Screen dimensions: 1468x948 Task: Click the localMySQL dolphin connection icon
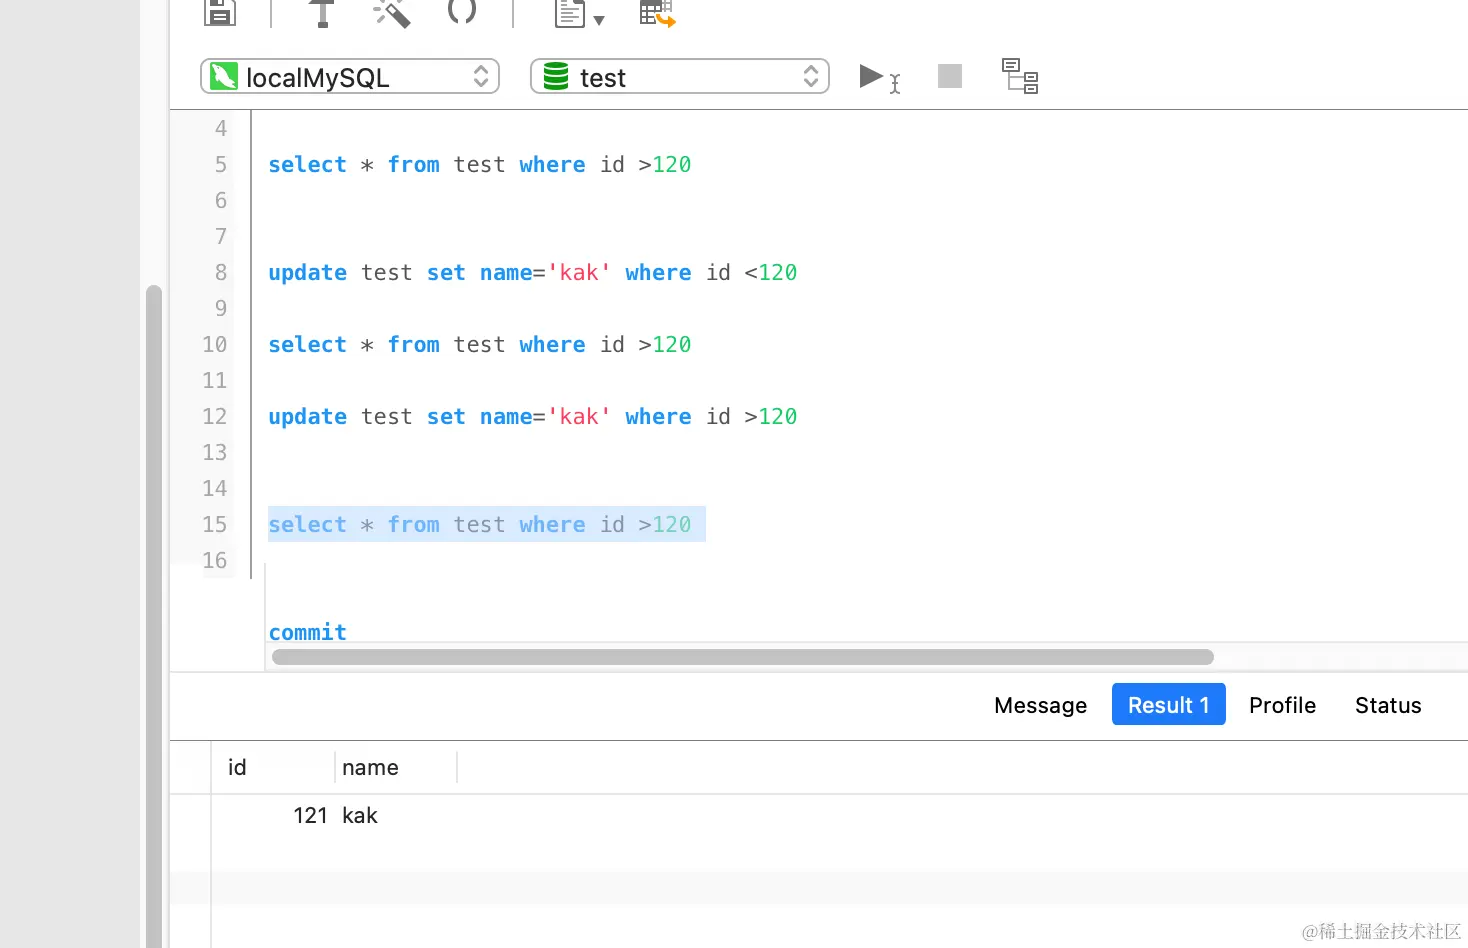click(224, 76)
